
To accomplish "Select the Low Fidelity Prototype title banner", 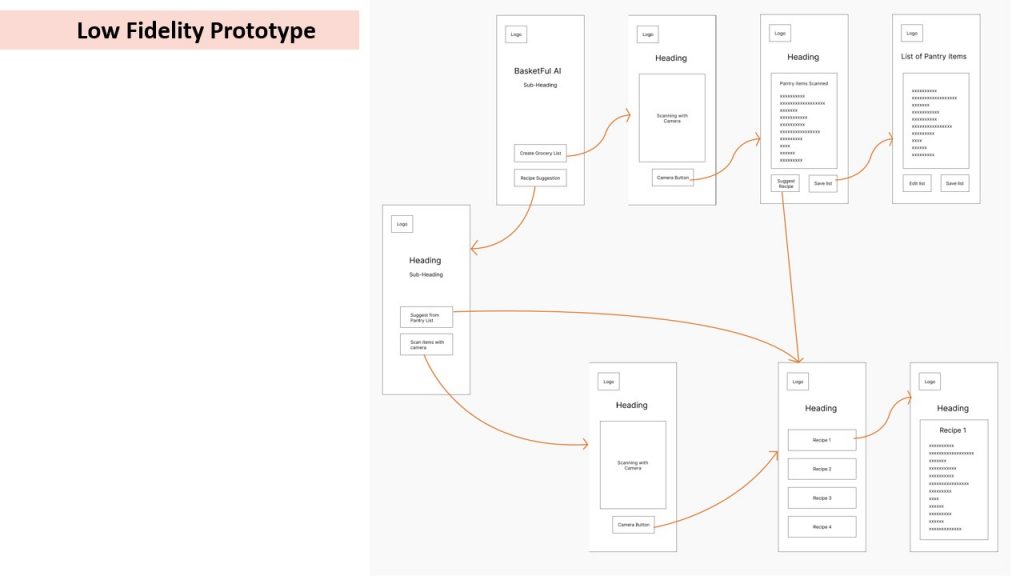I will click(195, 30).
